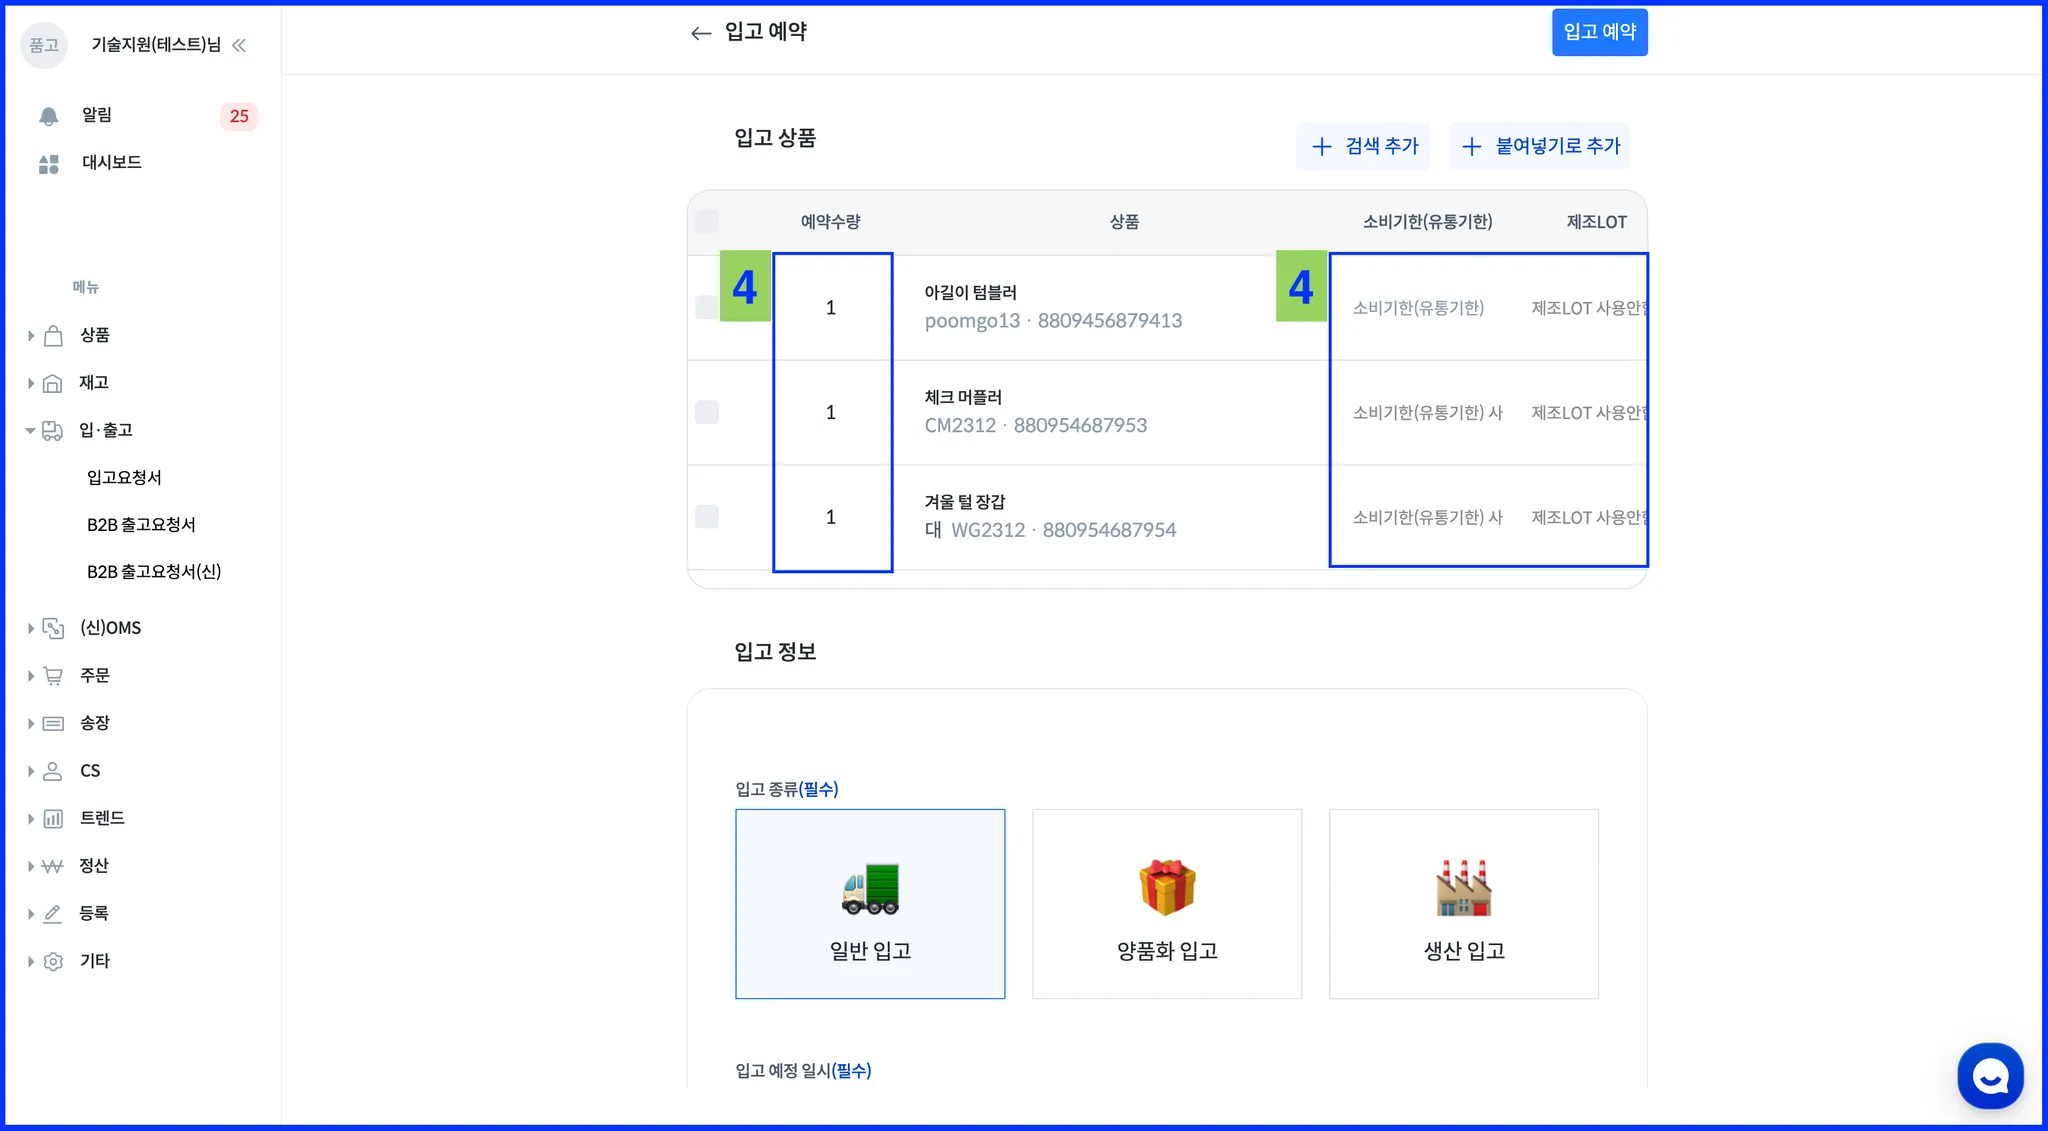
Task: Click the 검색 추가 button
Action: tap(1363, 146)
